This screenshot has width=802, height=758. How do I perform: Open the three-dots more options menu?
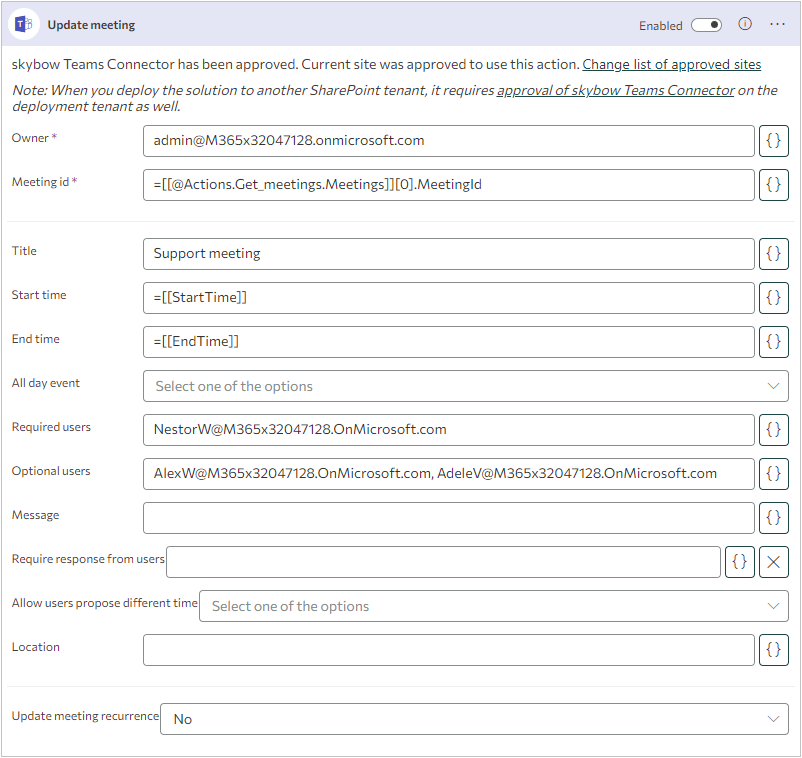[777, 24]
